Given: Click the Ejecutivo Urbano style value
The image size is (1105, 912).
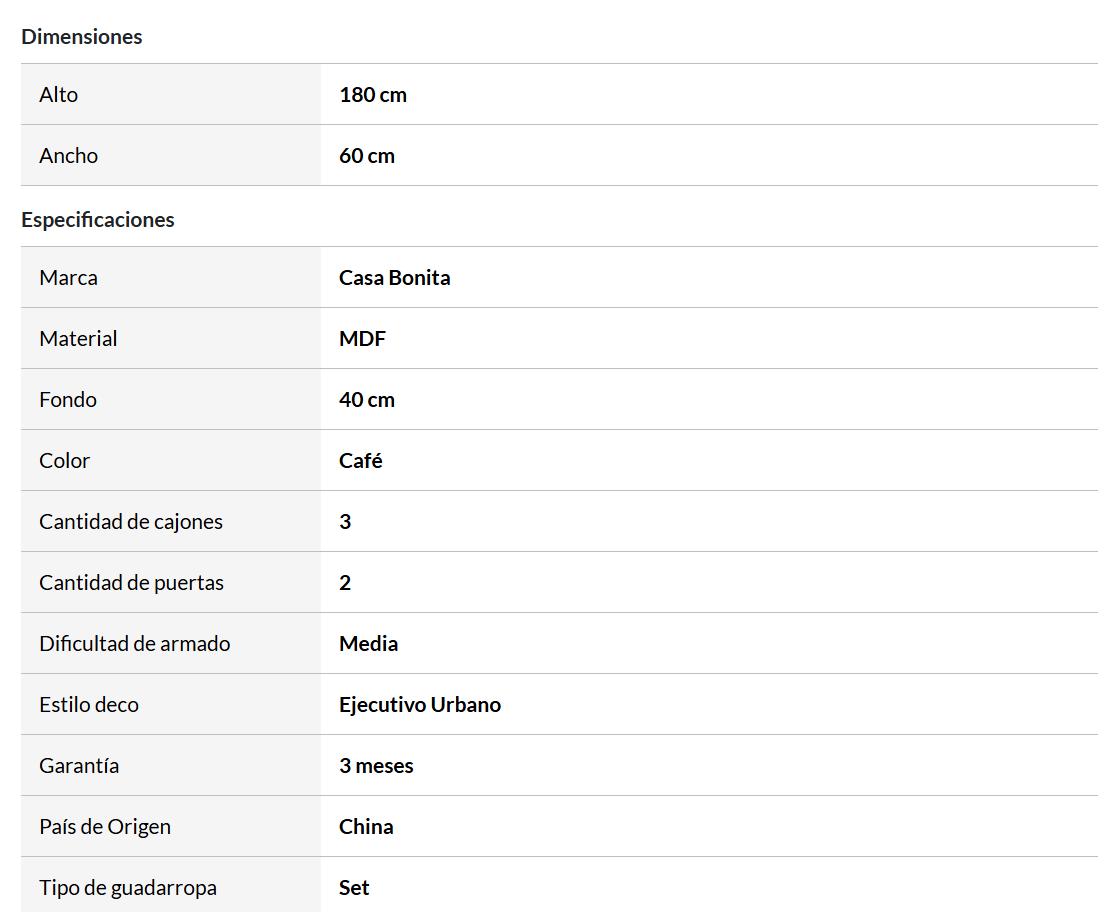Looking at the screenshot, I should tap(420, 705).
